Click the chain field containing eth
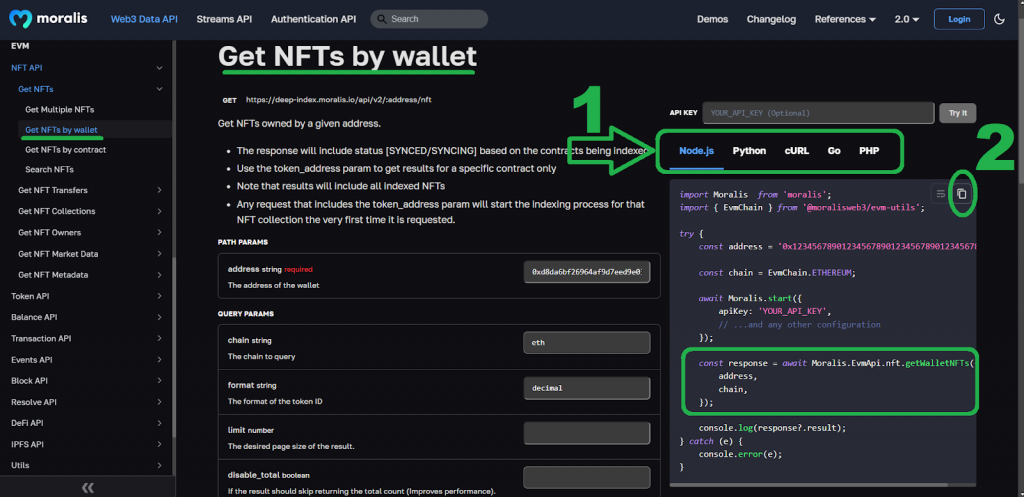The height and width of the screenshot is (497, 1024). coord(587,343)
